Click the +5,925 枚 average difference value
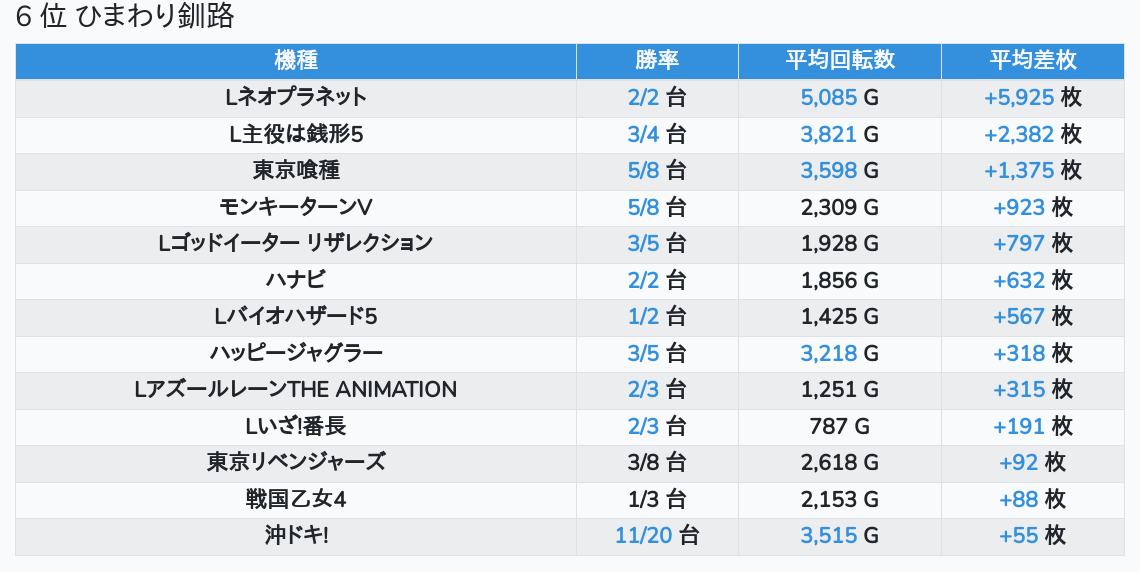The height and width of the screenshot is (572, 1140). pos(1033,98)
